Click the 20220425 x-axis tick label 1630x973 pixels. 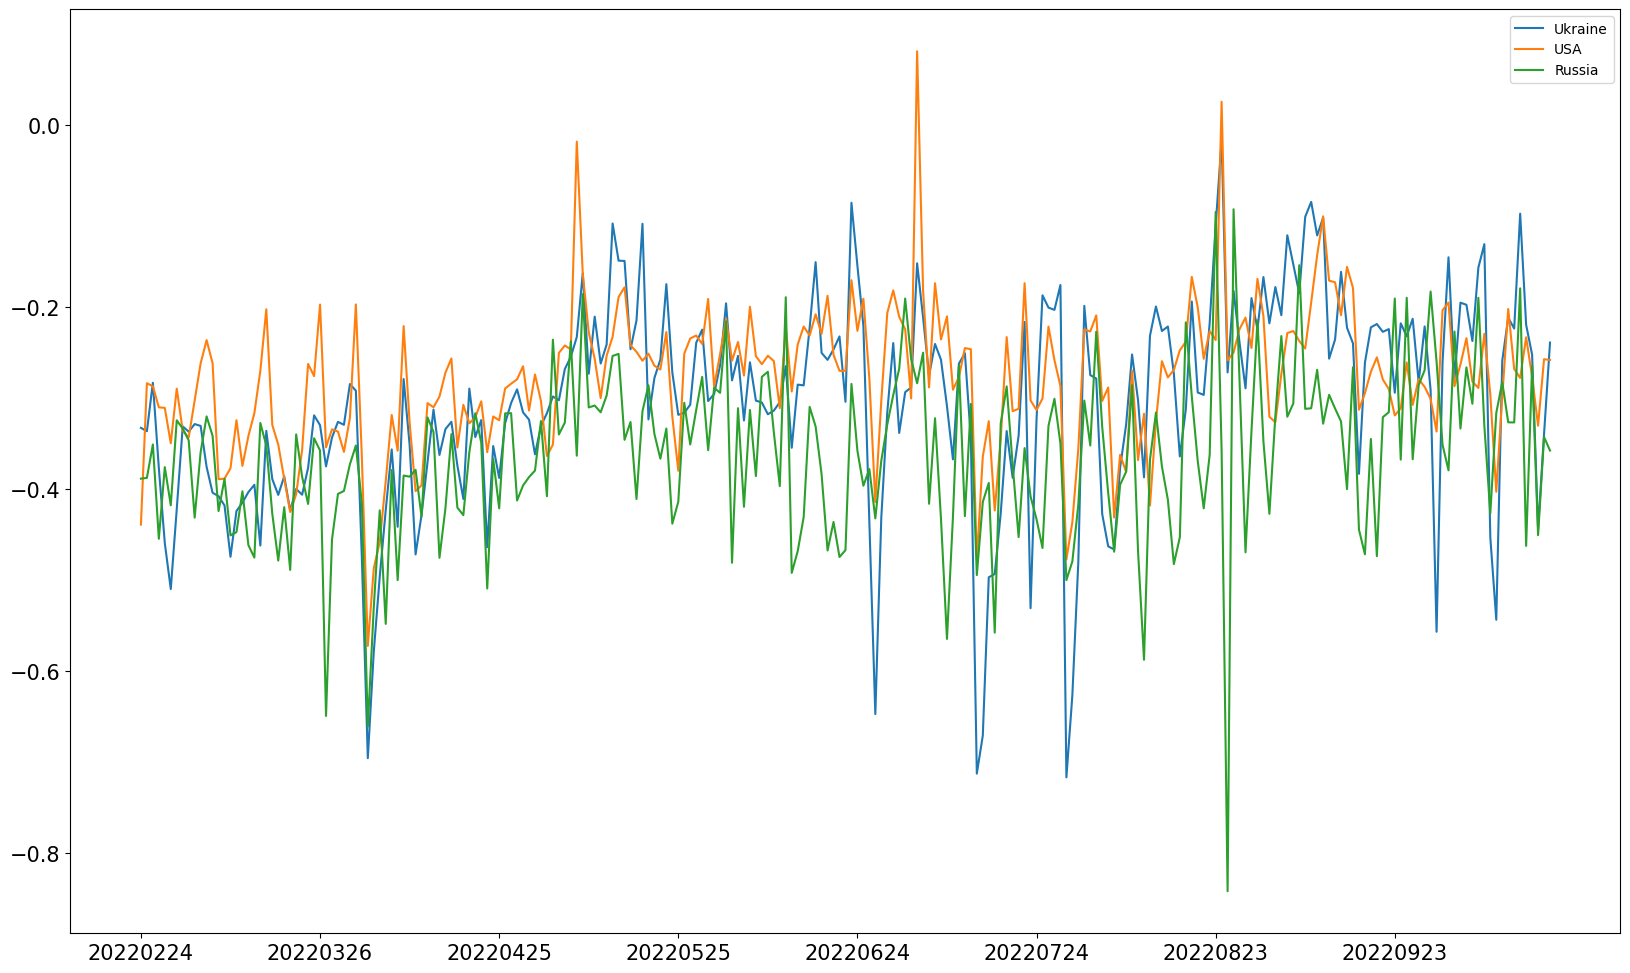(498, 953)
